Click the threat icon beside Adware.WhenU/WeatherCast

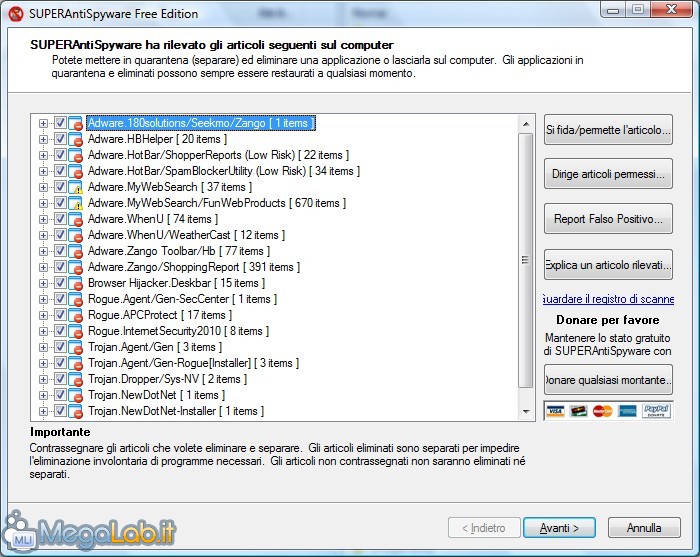pyautogui.click(x=75, y=235)
